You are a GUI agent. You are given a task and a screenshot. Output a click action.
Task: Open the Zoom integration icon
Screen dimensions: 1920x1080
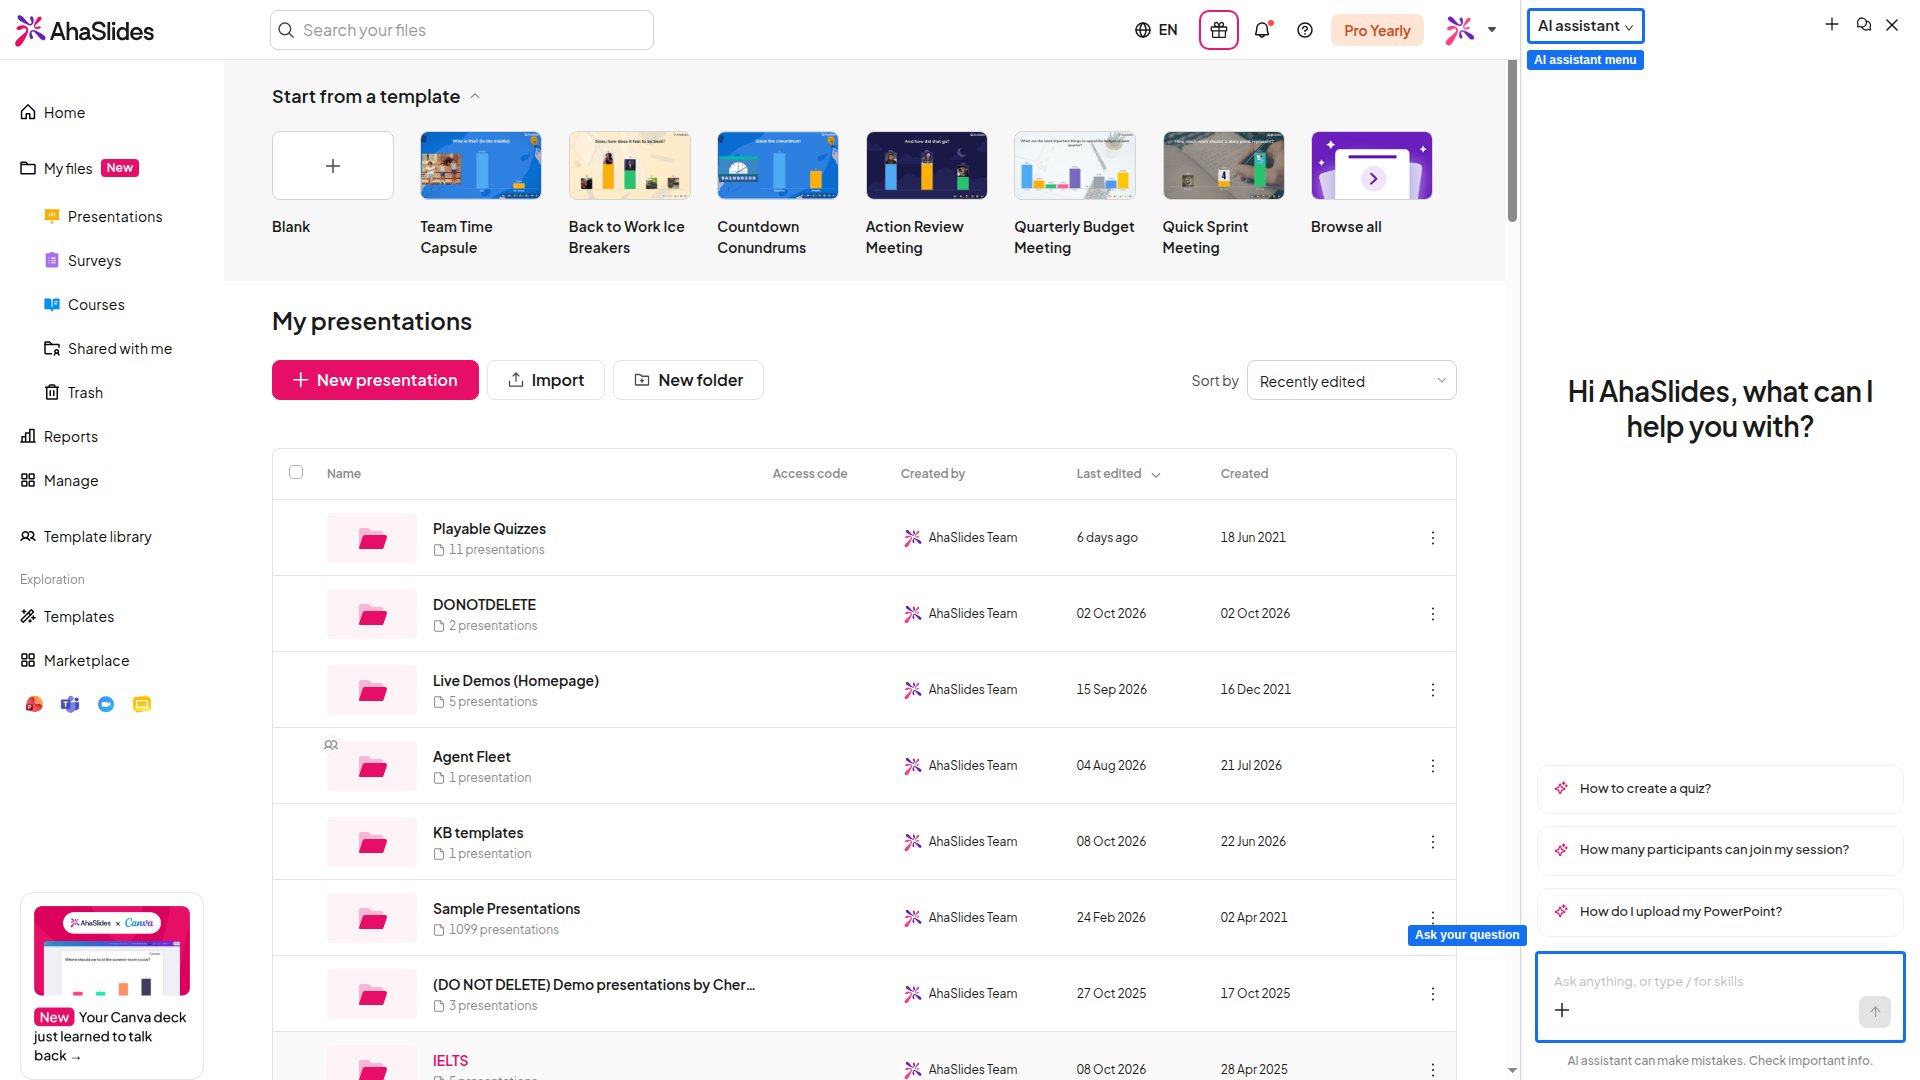(x=106, y=705)
